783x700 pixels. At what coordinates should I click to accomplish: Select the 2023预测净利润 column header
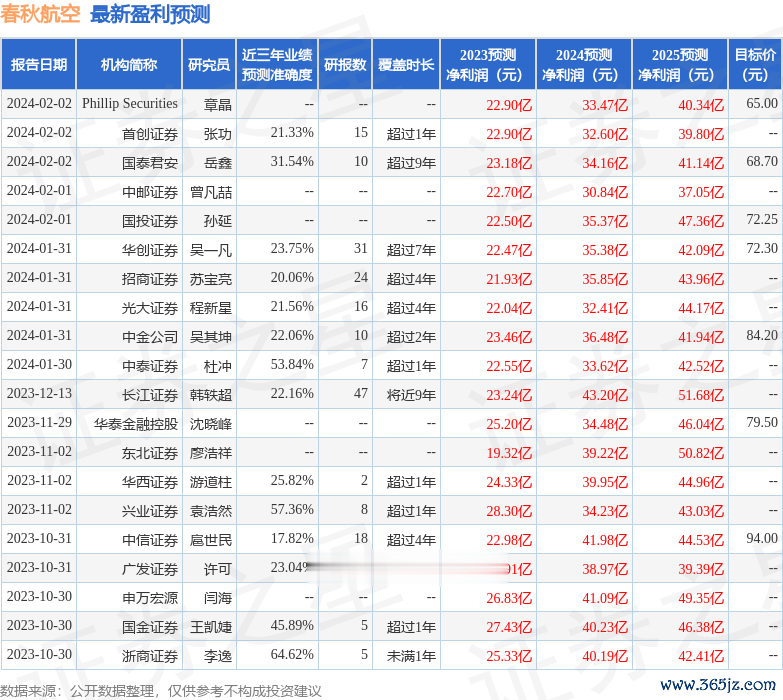point(488,64)
